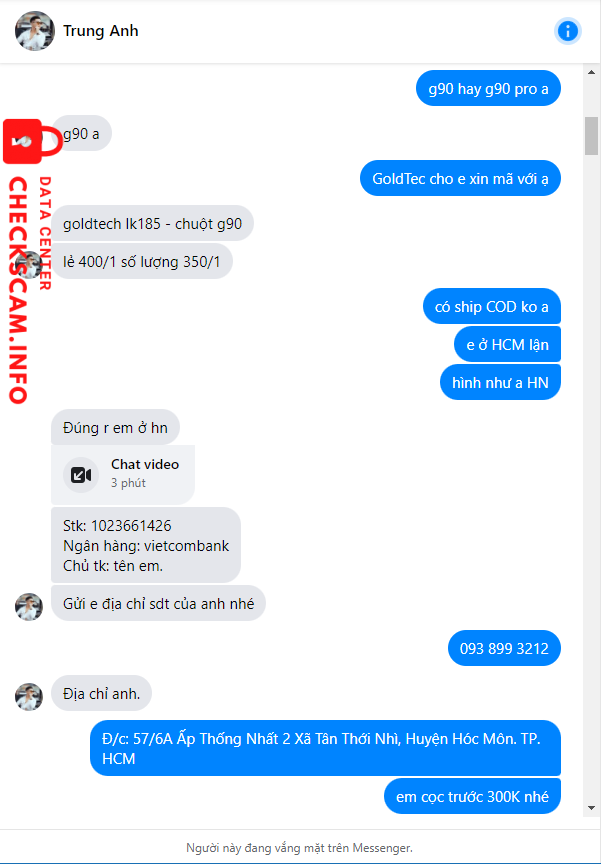
Task: Click the vertical scrollbar thumb
Action: 591,136
